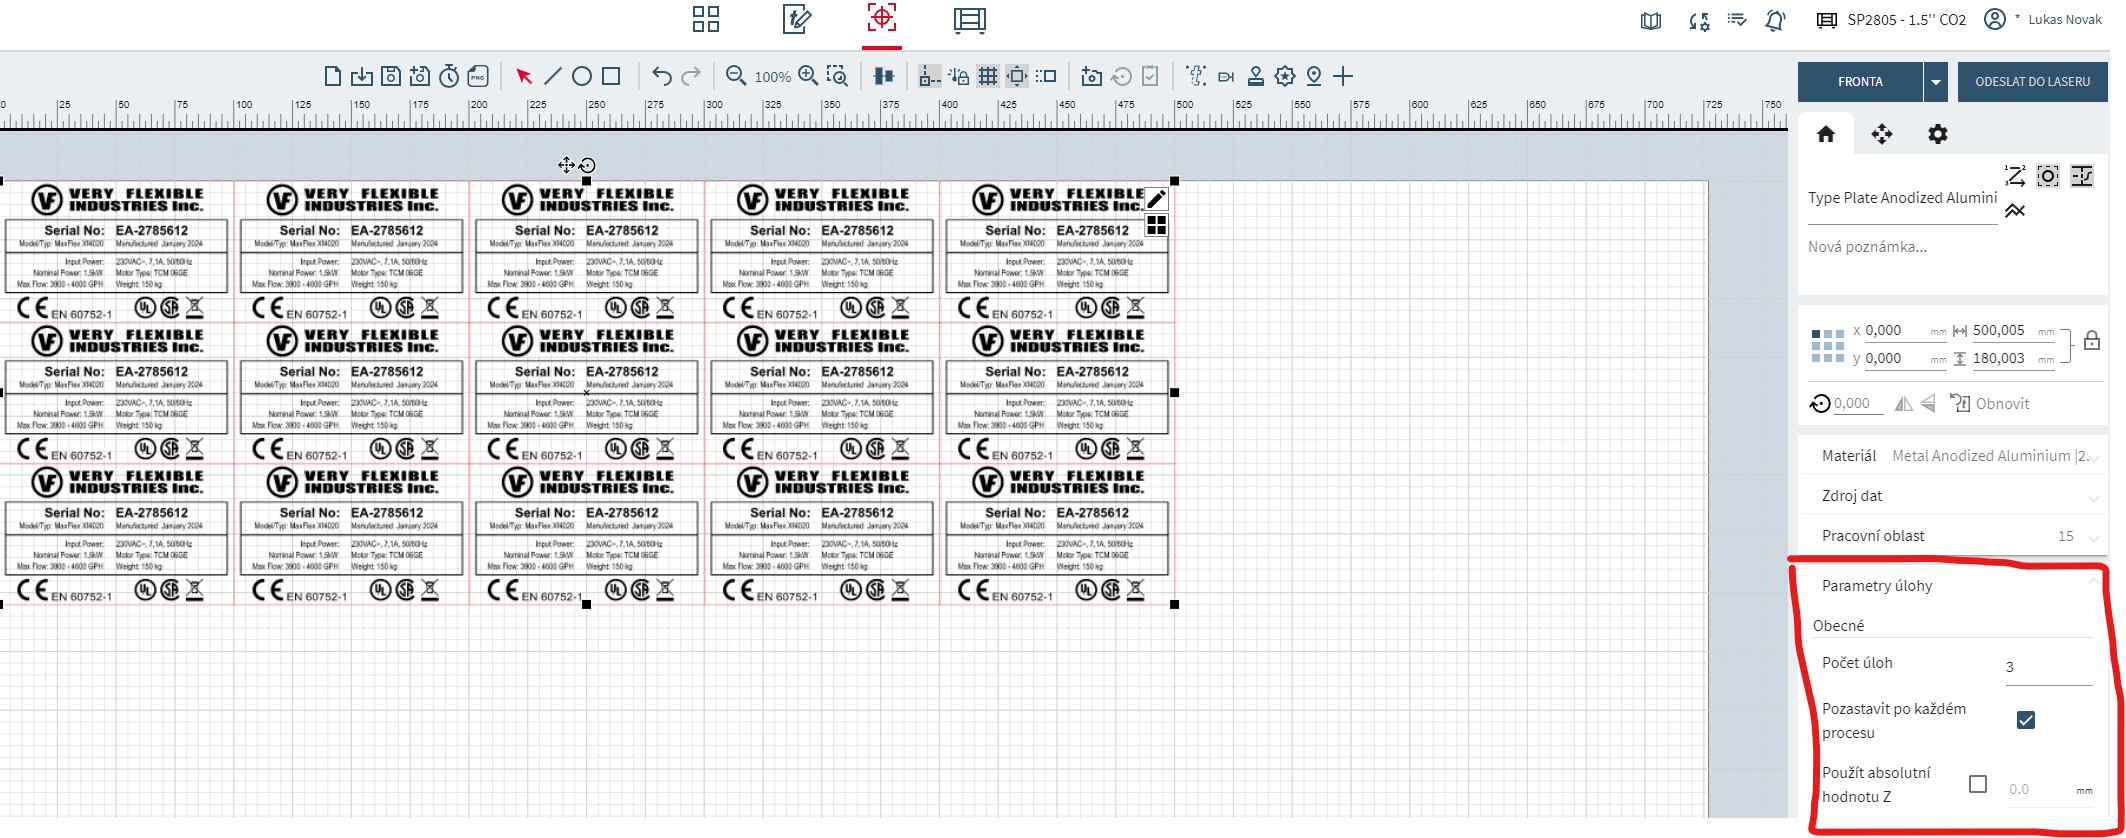This screenshot has width=2126, height=838.
Task: Uncheck 'Pozastavit po každém procesu' checkbox
Action: (2025, 720)
